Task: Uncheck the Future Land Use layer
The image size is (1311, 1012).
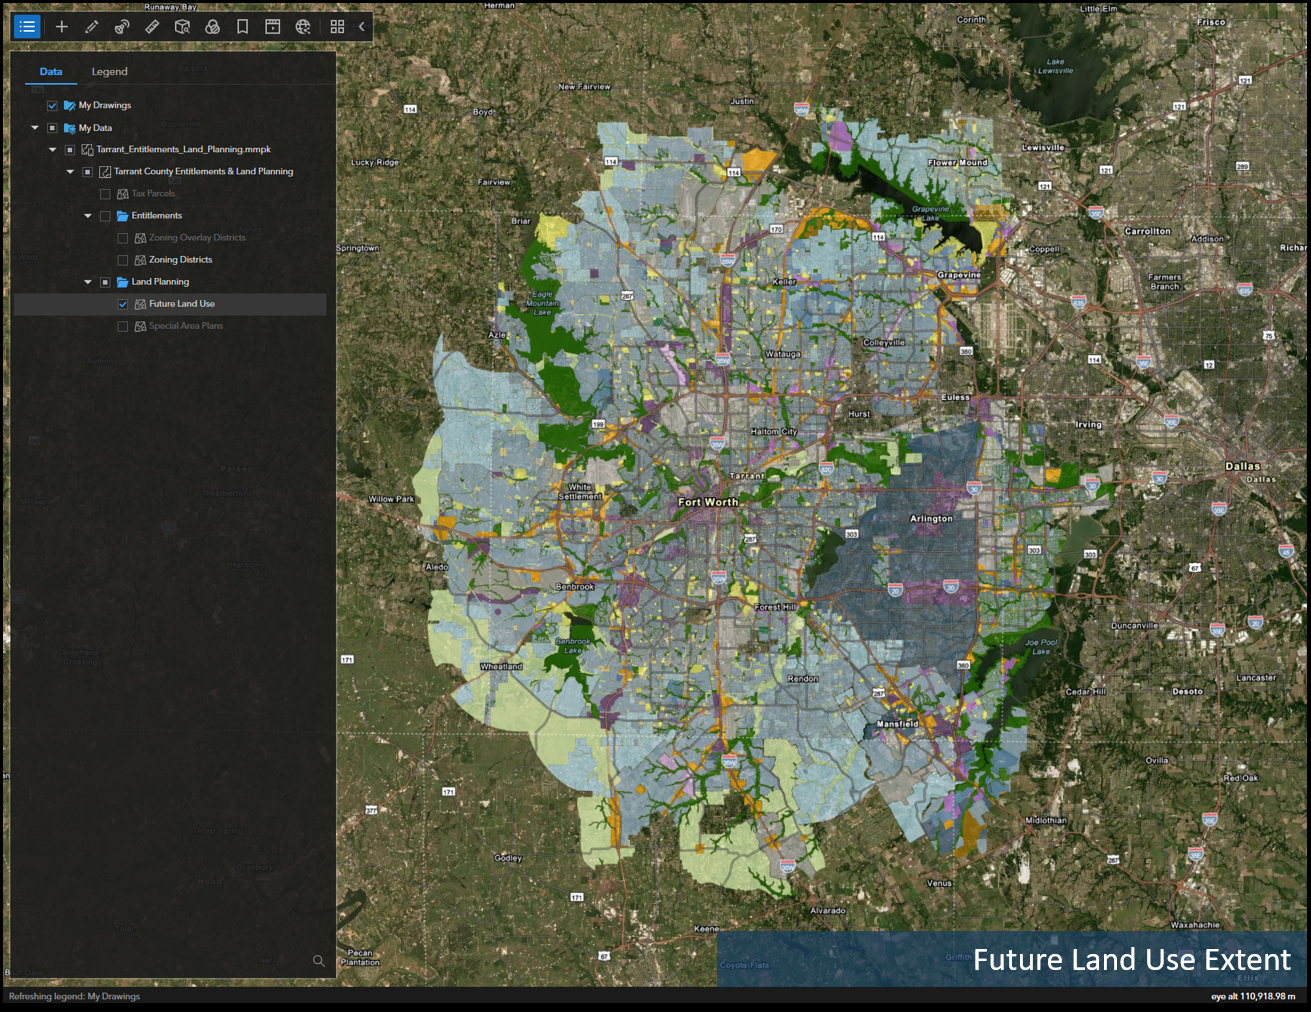Action: (122, 303)
